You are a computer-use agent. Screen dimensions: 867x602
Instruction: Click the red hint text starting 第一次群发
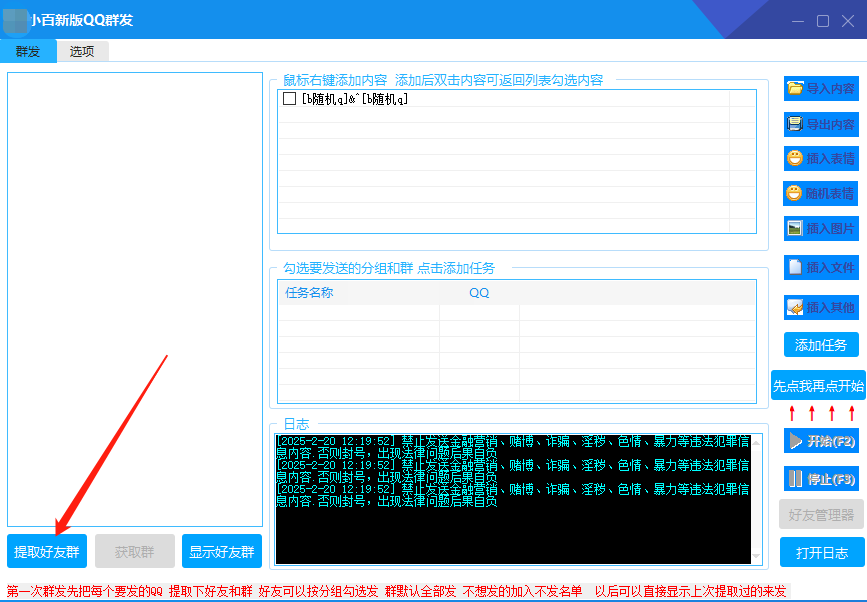(x=396, y=591)
